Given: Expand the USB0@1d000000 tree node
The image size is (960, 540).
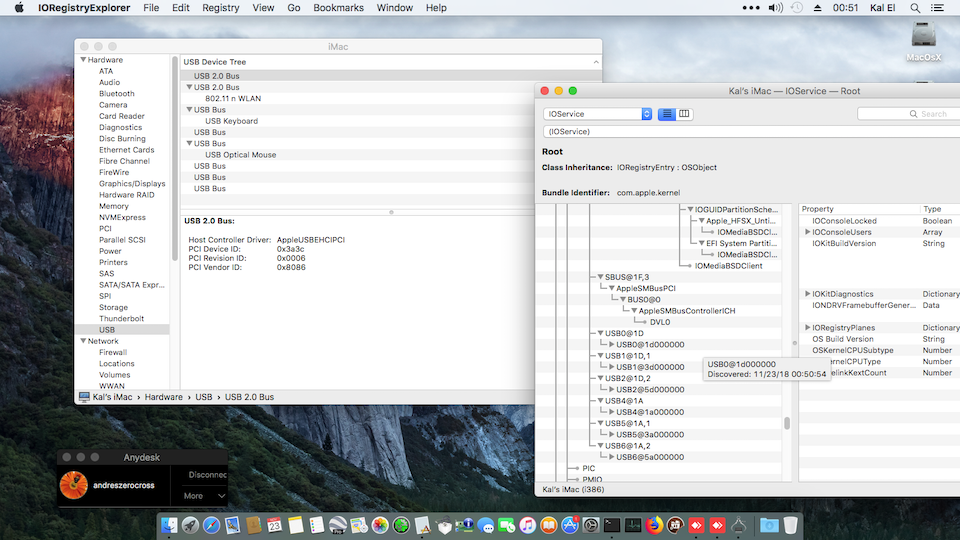Looking at the screenshot, I should [x=611, y=344].
